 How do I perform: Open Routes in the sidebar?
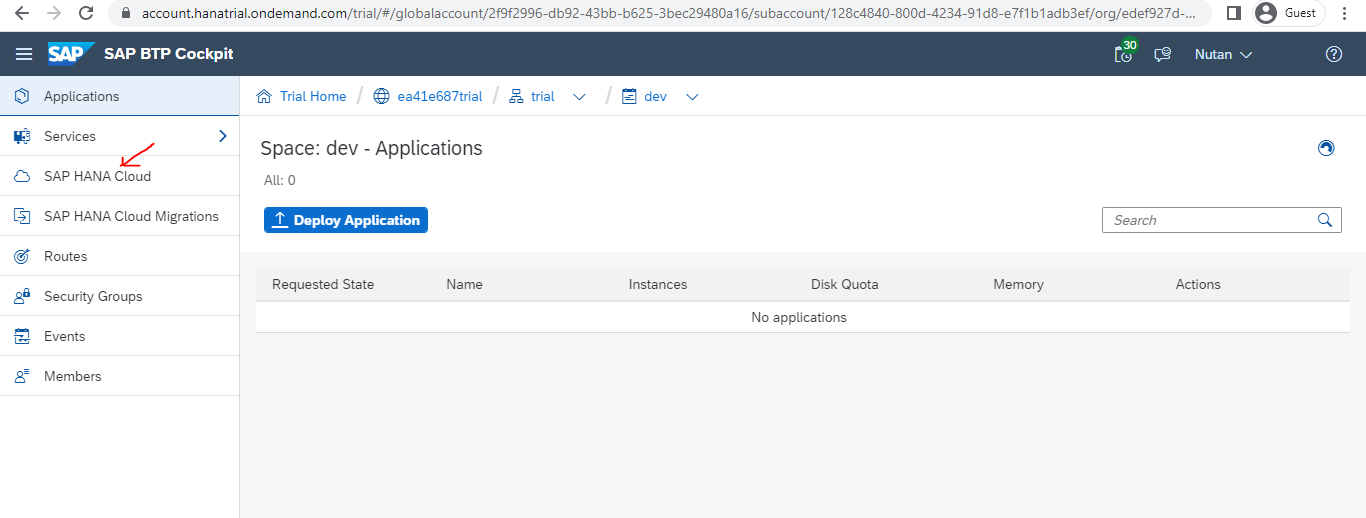pyautogui.click(x=120, y=256)
